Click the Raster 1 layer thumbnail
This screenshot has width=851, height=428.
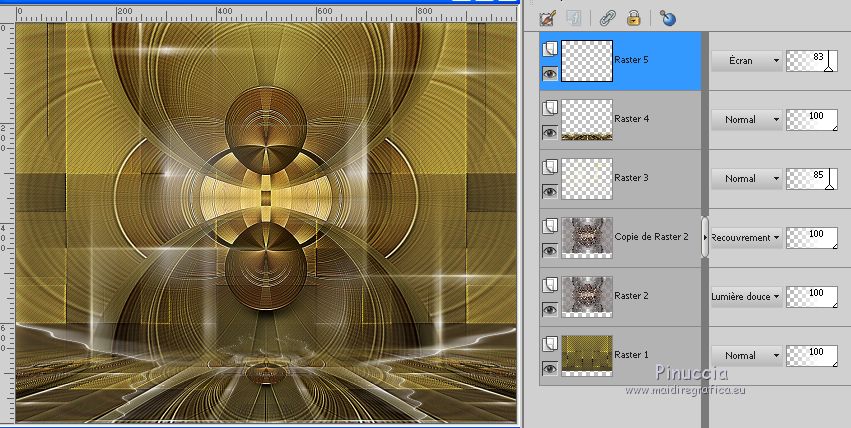coord(585,355)
